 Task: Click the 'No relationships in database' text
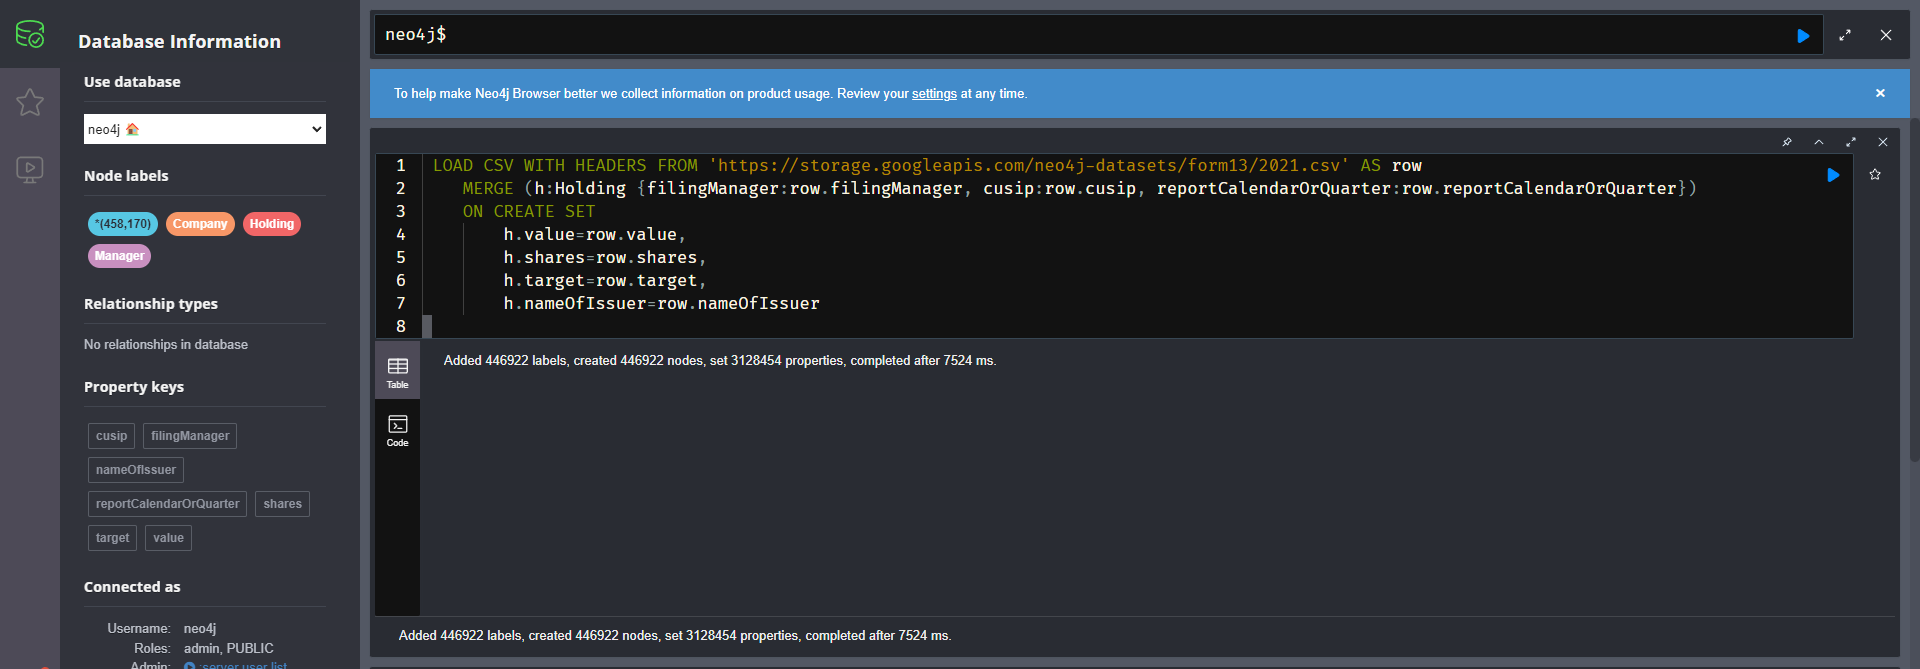[166, 345]
